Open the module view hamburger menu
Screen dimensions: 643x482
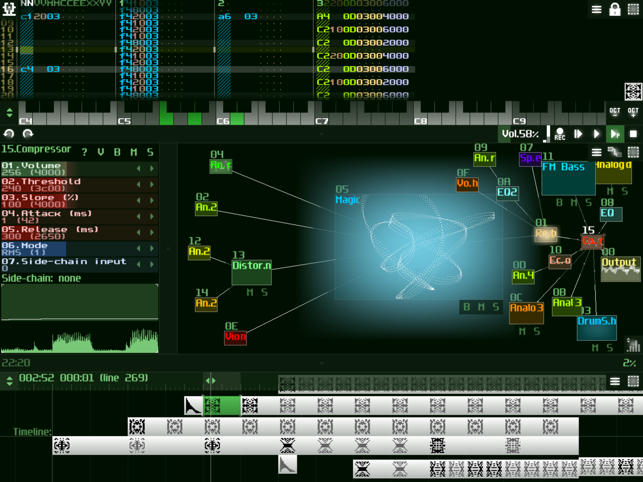point(597,152)
